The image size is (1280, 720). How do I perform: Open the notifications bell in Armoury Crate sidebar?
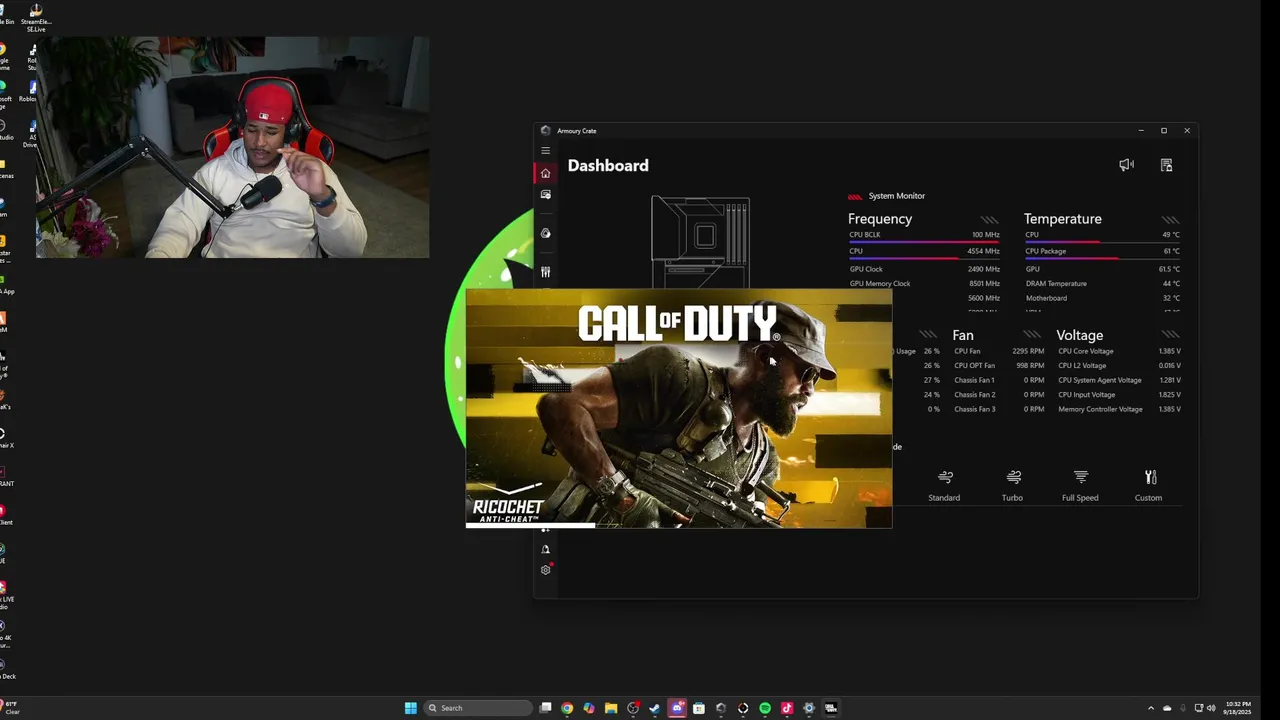(545, 549)
